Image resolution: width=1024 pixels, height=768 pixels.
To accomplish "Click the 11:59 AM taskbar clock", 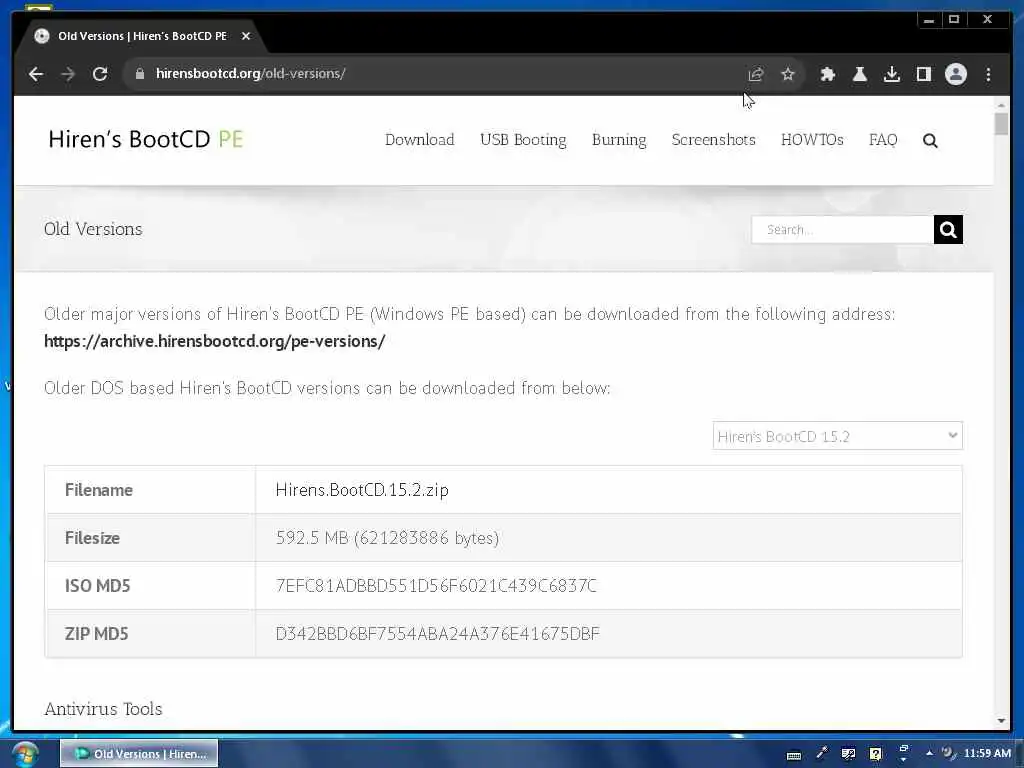I will click(987, 753).
